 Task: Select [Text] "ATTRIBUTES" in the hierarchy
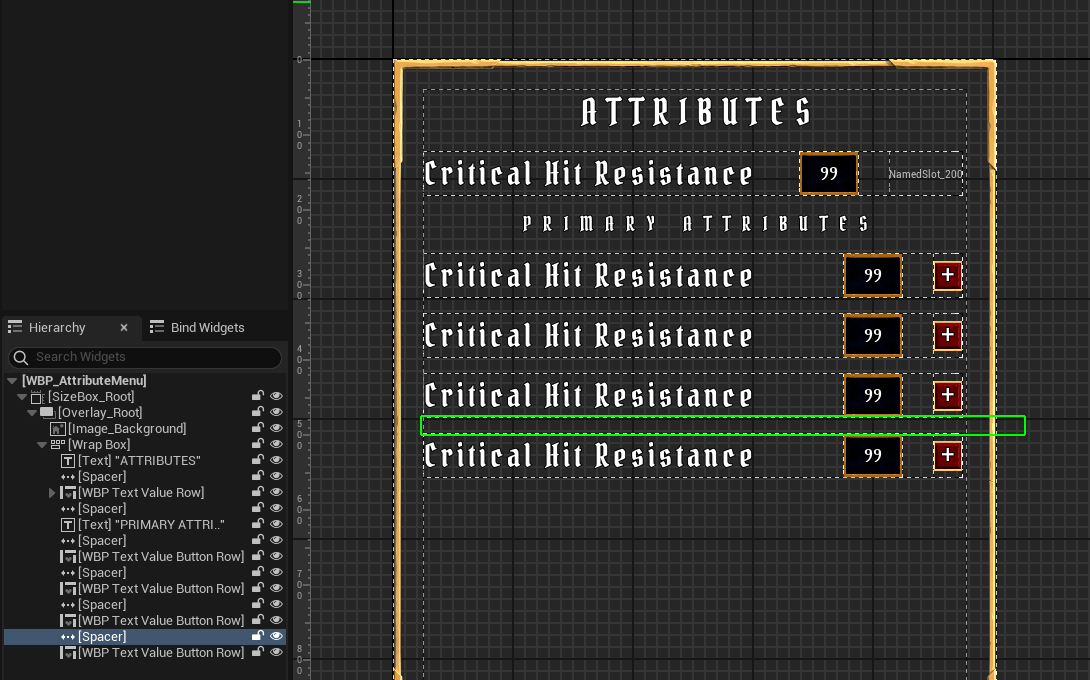(139, 461)
